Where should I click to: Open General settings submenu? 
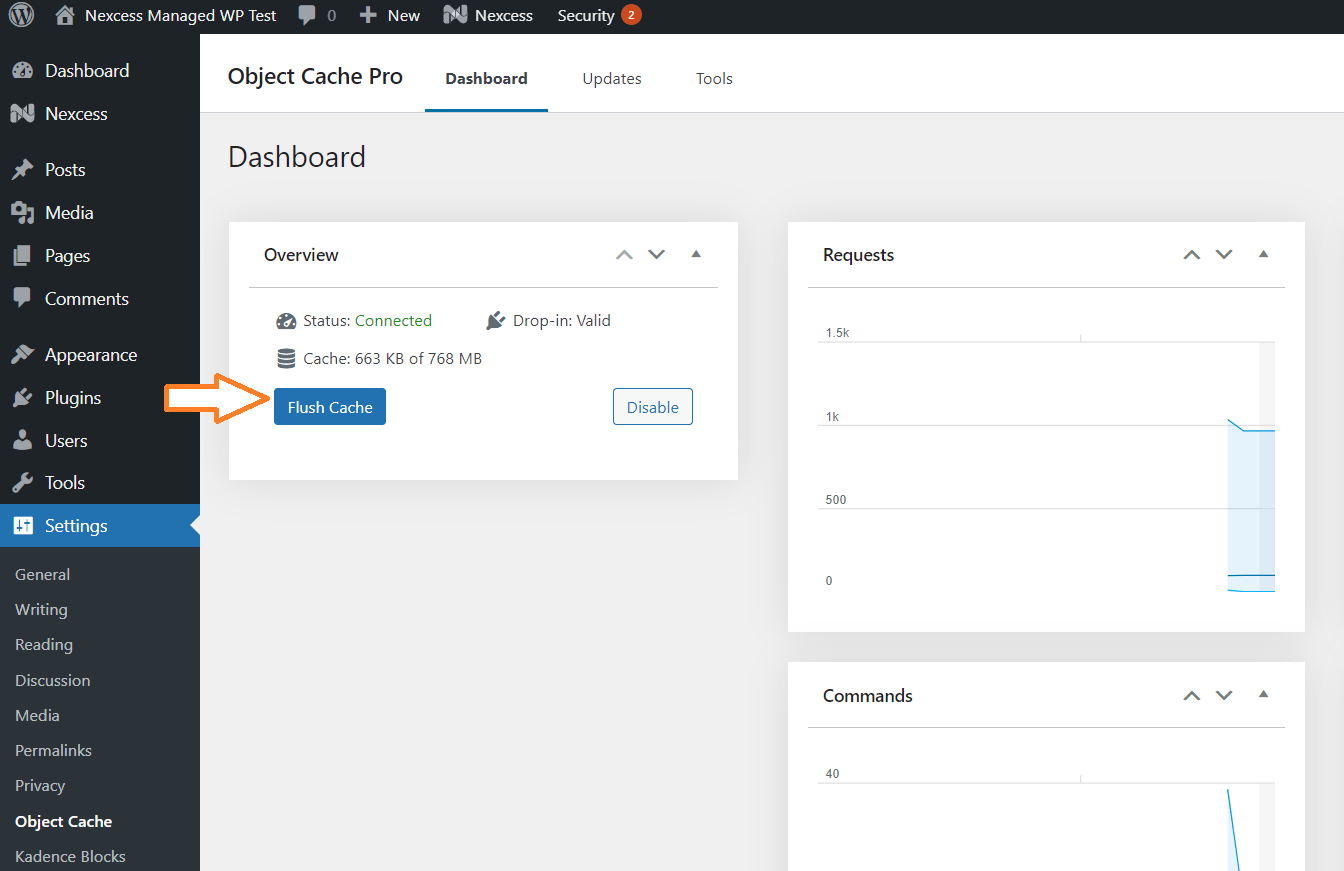point(42,575)
